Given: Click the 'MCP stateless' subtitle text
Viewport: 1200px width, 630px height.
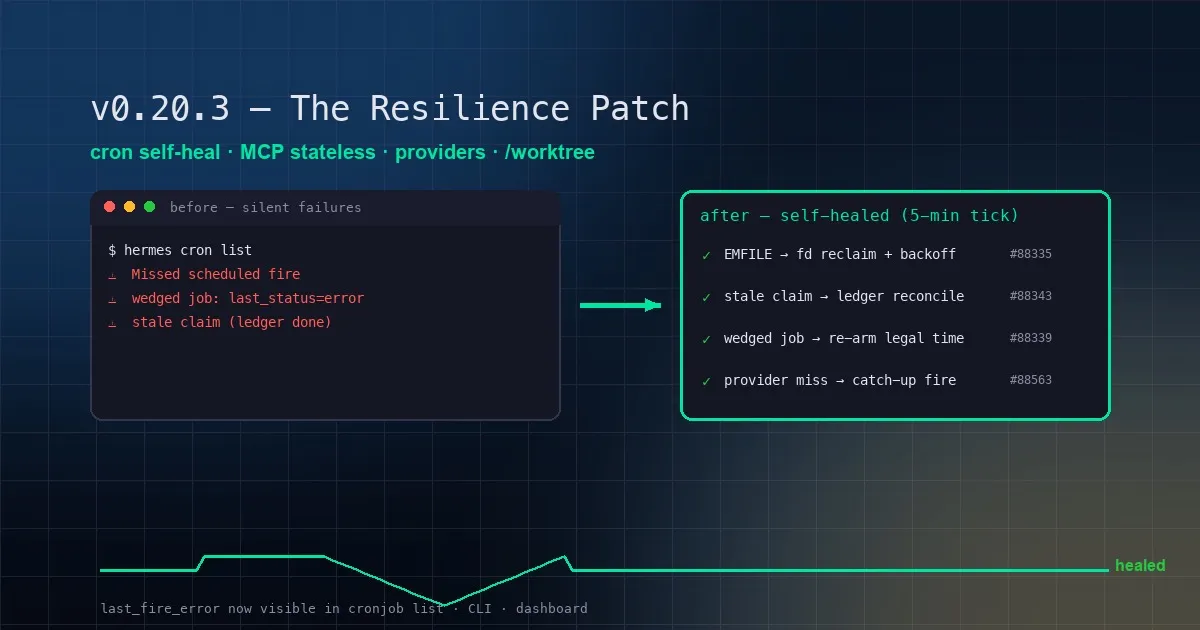Looking at the screenshot, I should pyautogui.click(x=308, y=153).
